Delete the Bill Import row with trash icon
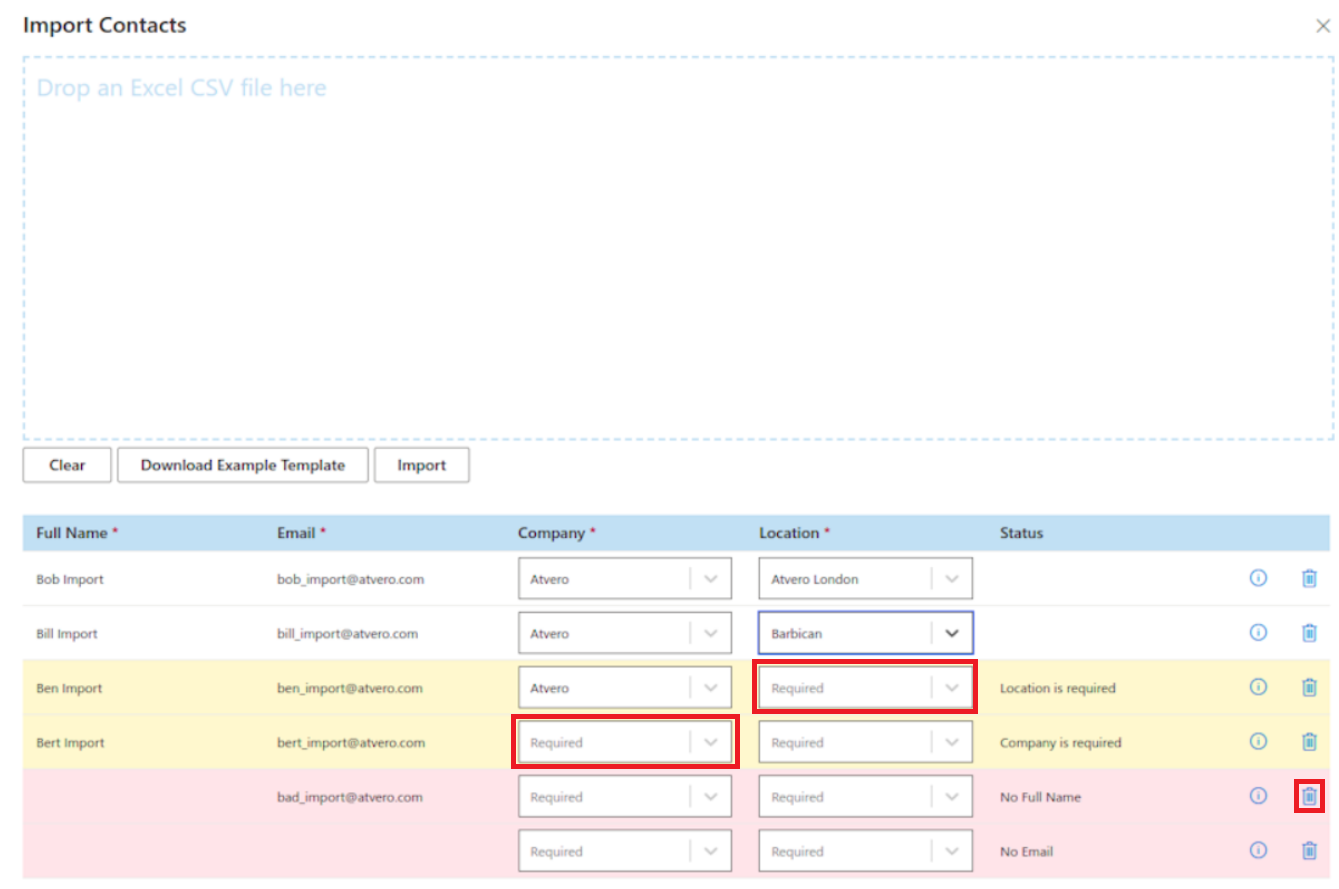 pos(1309,632)
